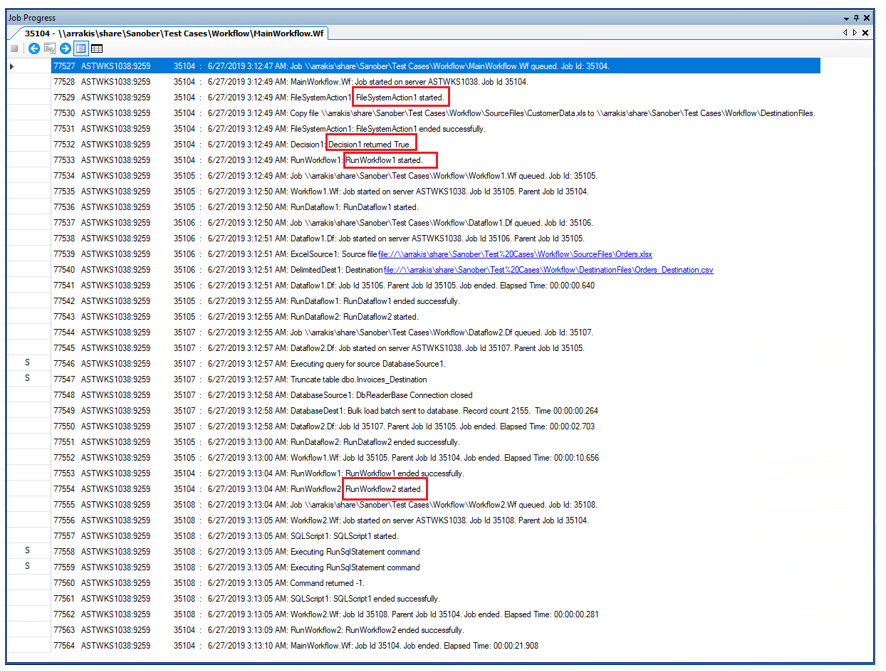Click the row indicator arrow for 77527
The width and height of the screenshot is (886, 671).
point(12,66)
